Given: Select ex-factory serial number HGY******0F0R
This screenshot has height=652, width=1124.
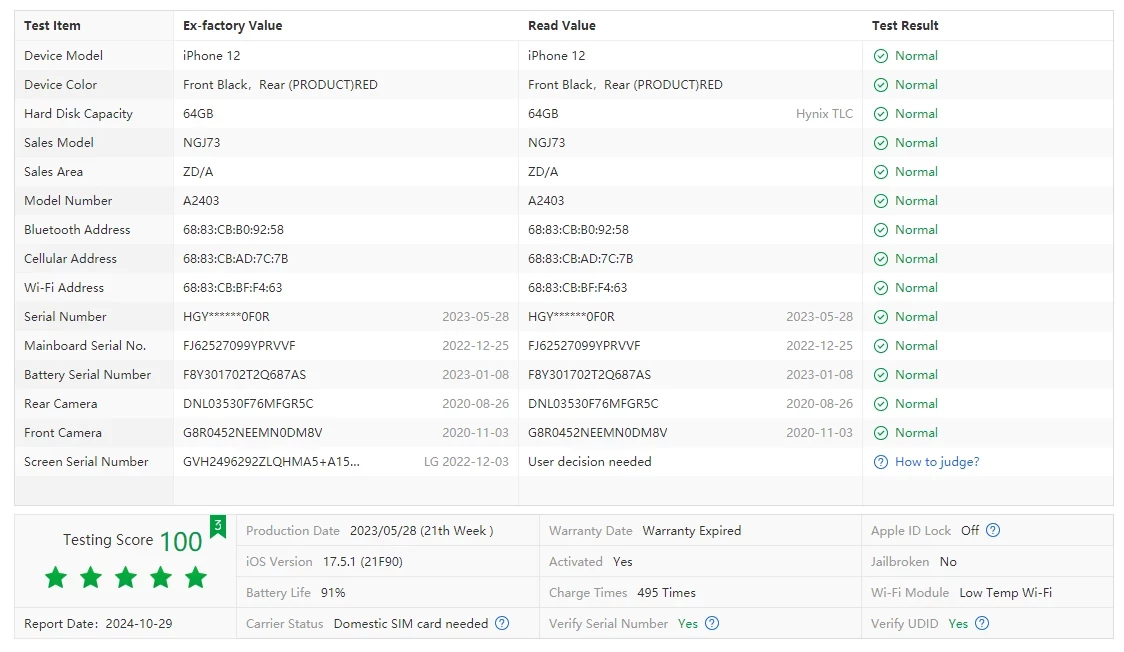Looking at the screenshot, I should (x=227, y=317).
